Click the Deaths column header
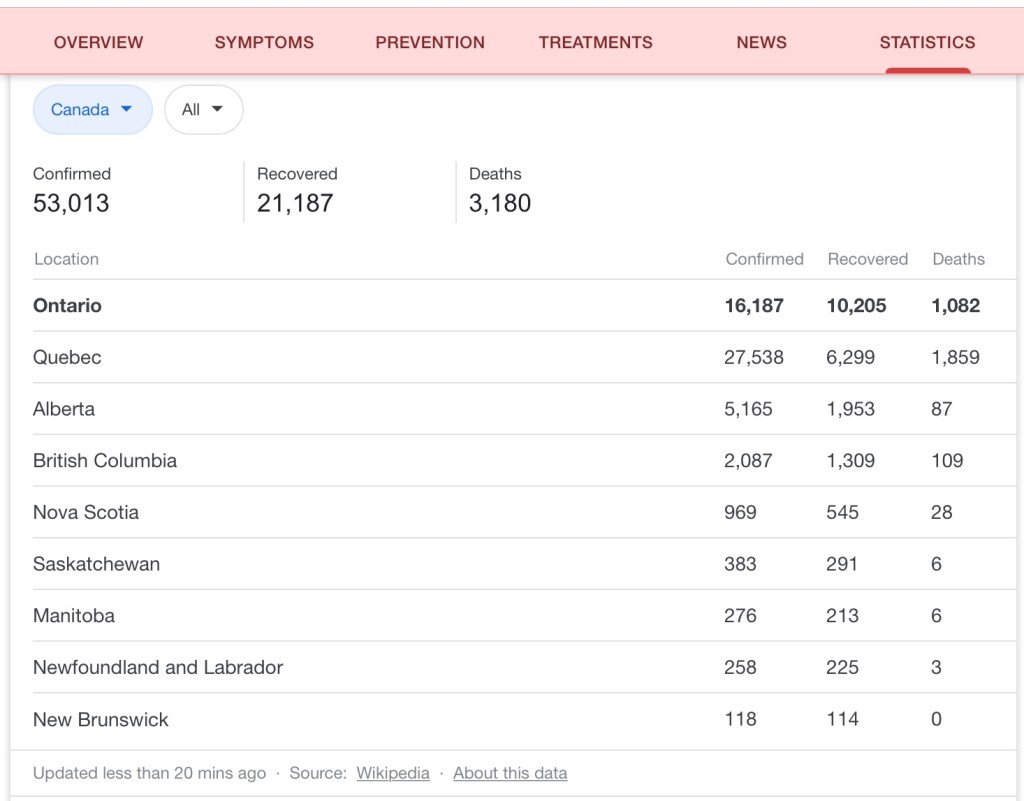 click(x=958, y=259)
